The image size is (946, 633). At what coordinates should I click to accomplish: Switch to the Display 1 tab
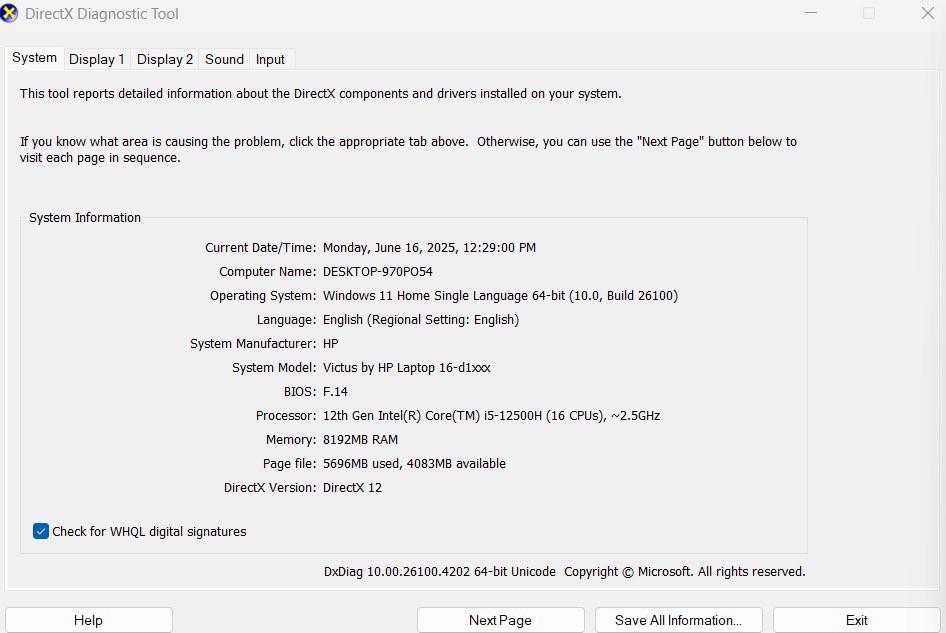(96, 59)
